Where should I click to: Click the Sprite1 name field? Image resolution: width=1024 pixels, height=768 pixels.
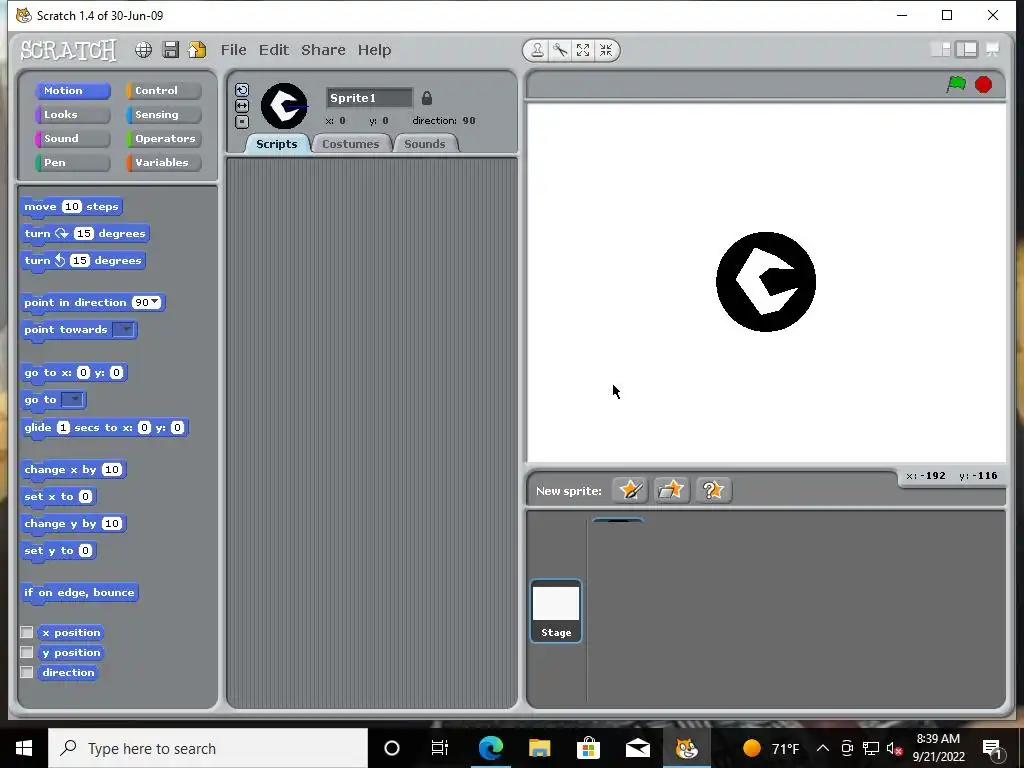370,98
